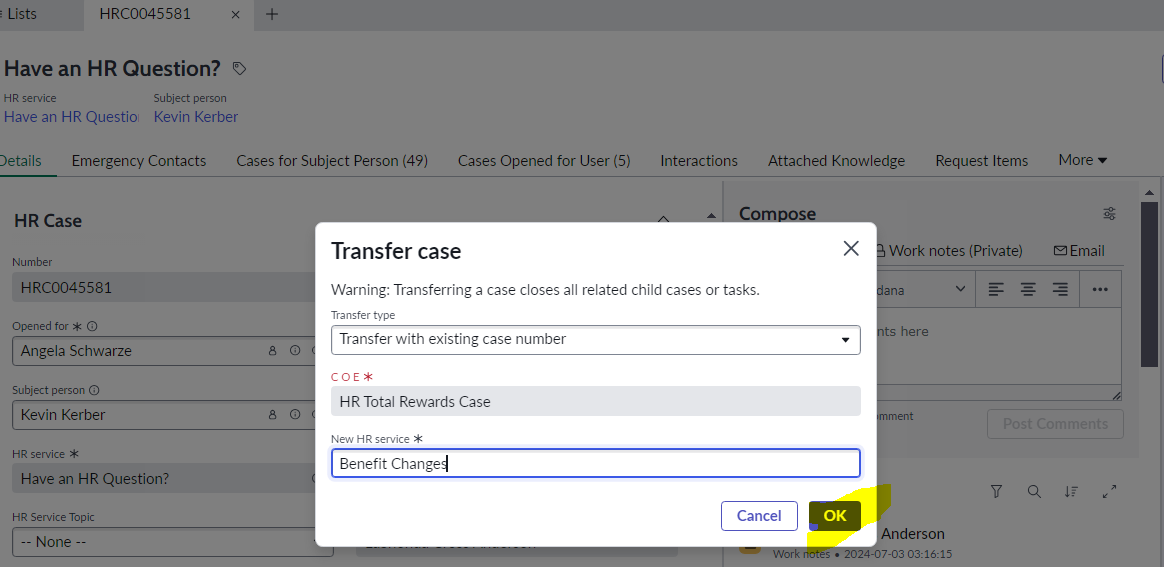Screen dimensions: 1164x567
Task: Switch to the Email compose tab
Action: tap(1079, 251)
